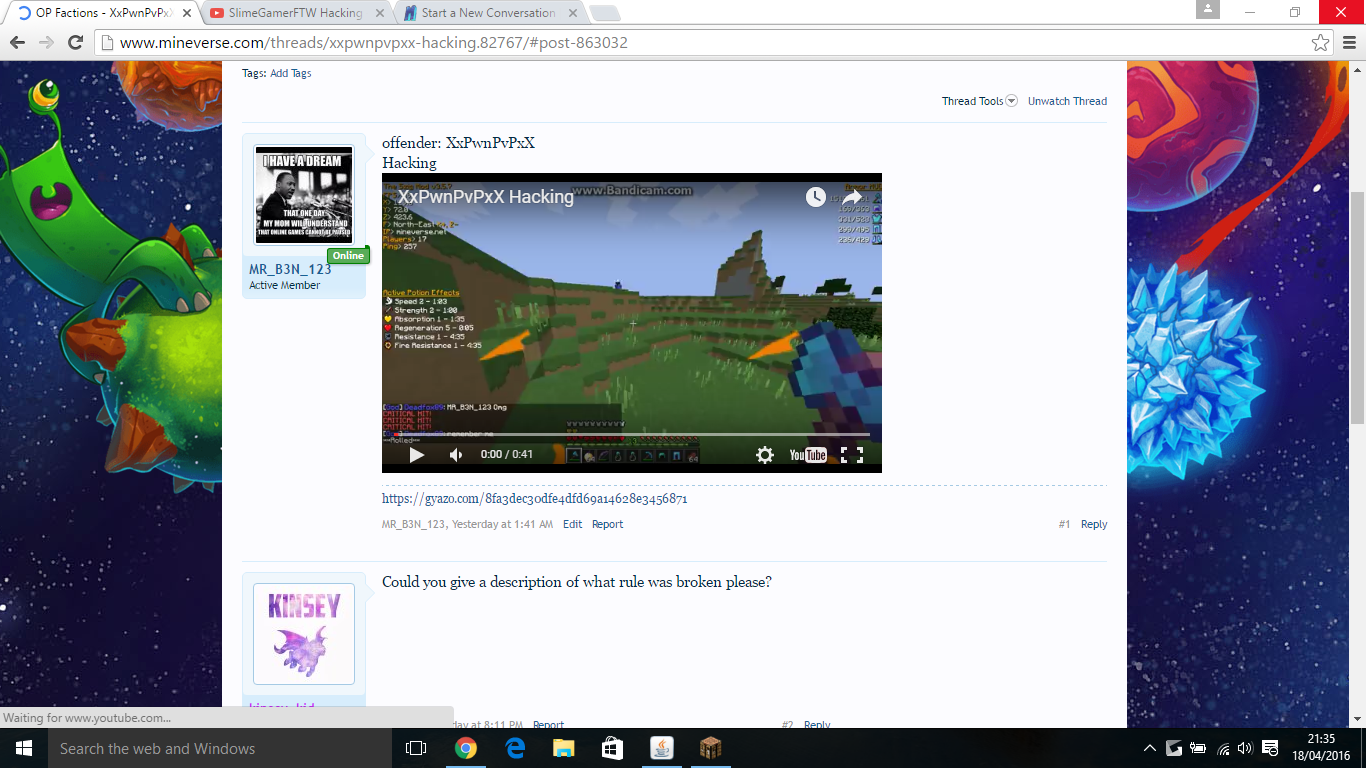Mute the YouTube video volume
Screen dimensions: 1366x768
click(456, 455)
